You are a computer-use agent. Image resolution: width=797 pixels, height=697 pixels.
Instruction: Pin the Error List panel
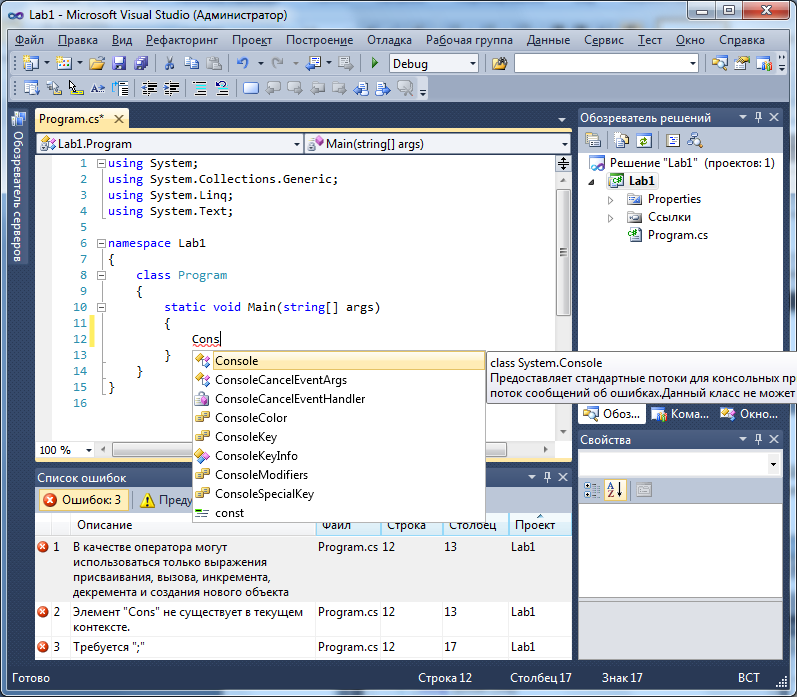click(547, 477)
